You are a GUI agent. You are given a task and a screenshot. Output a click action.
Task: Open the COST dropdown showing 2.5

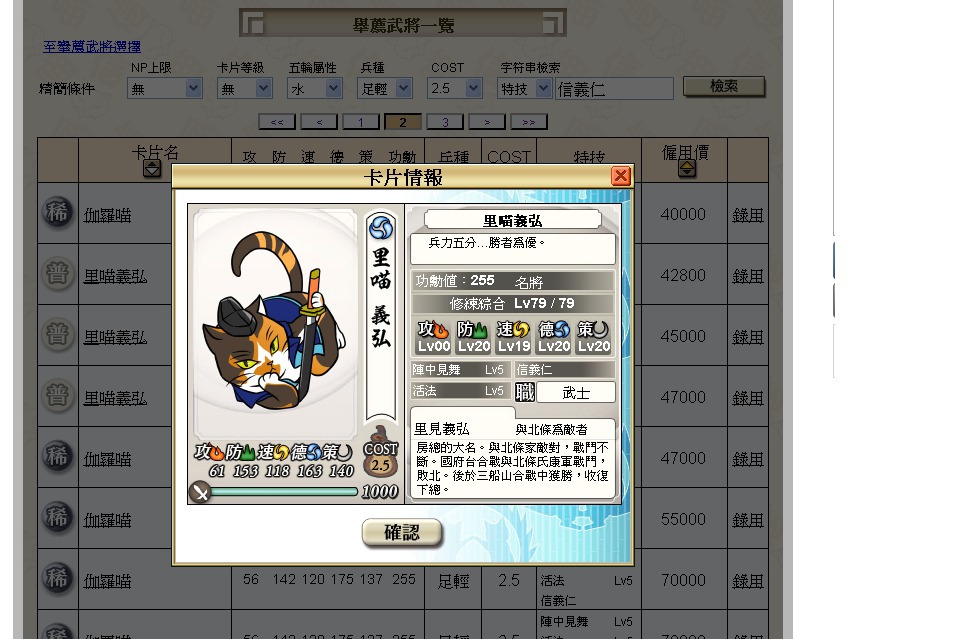[455, 88]
